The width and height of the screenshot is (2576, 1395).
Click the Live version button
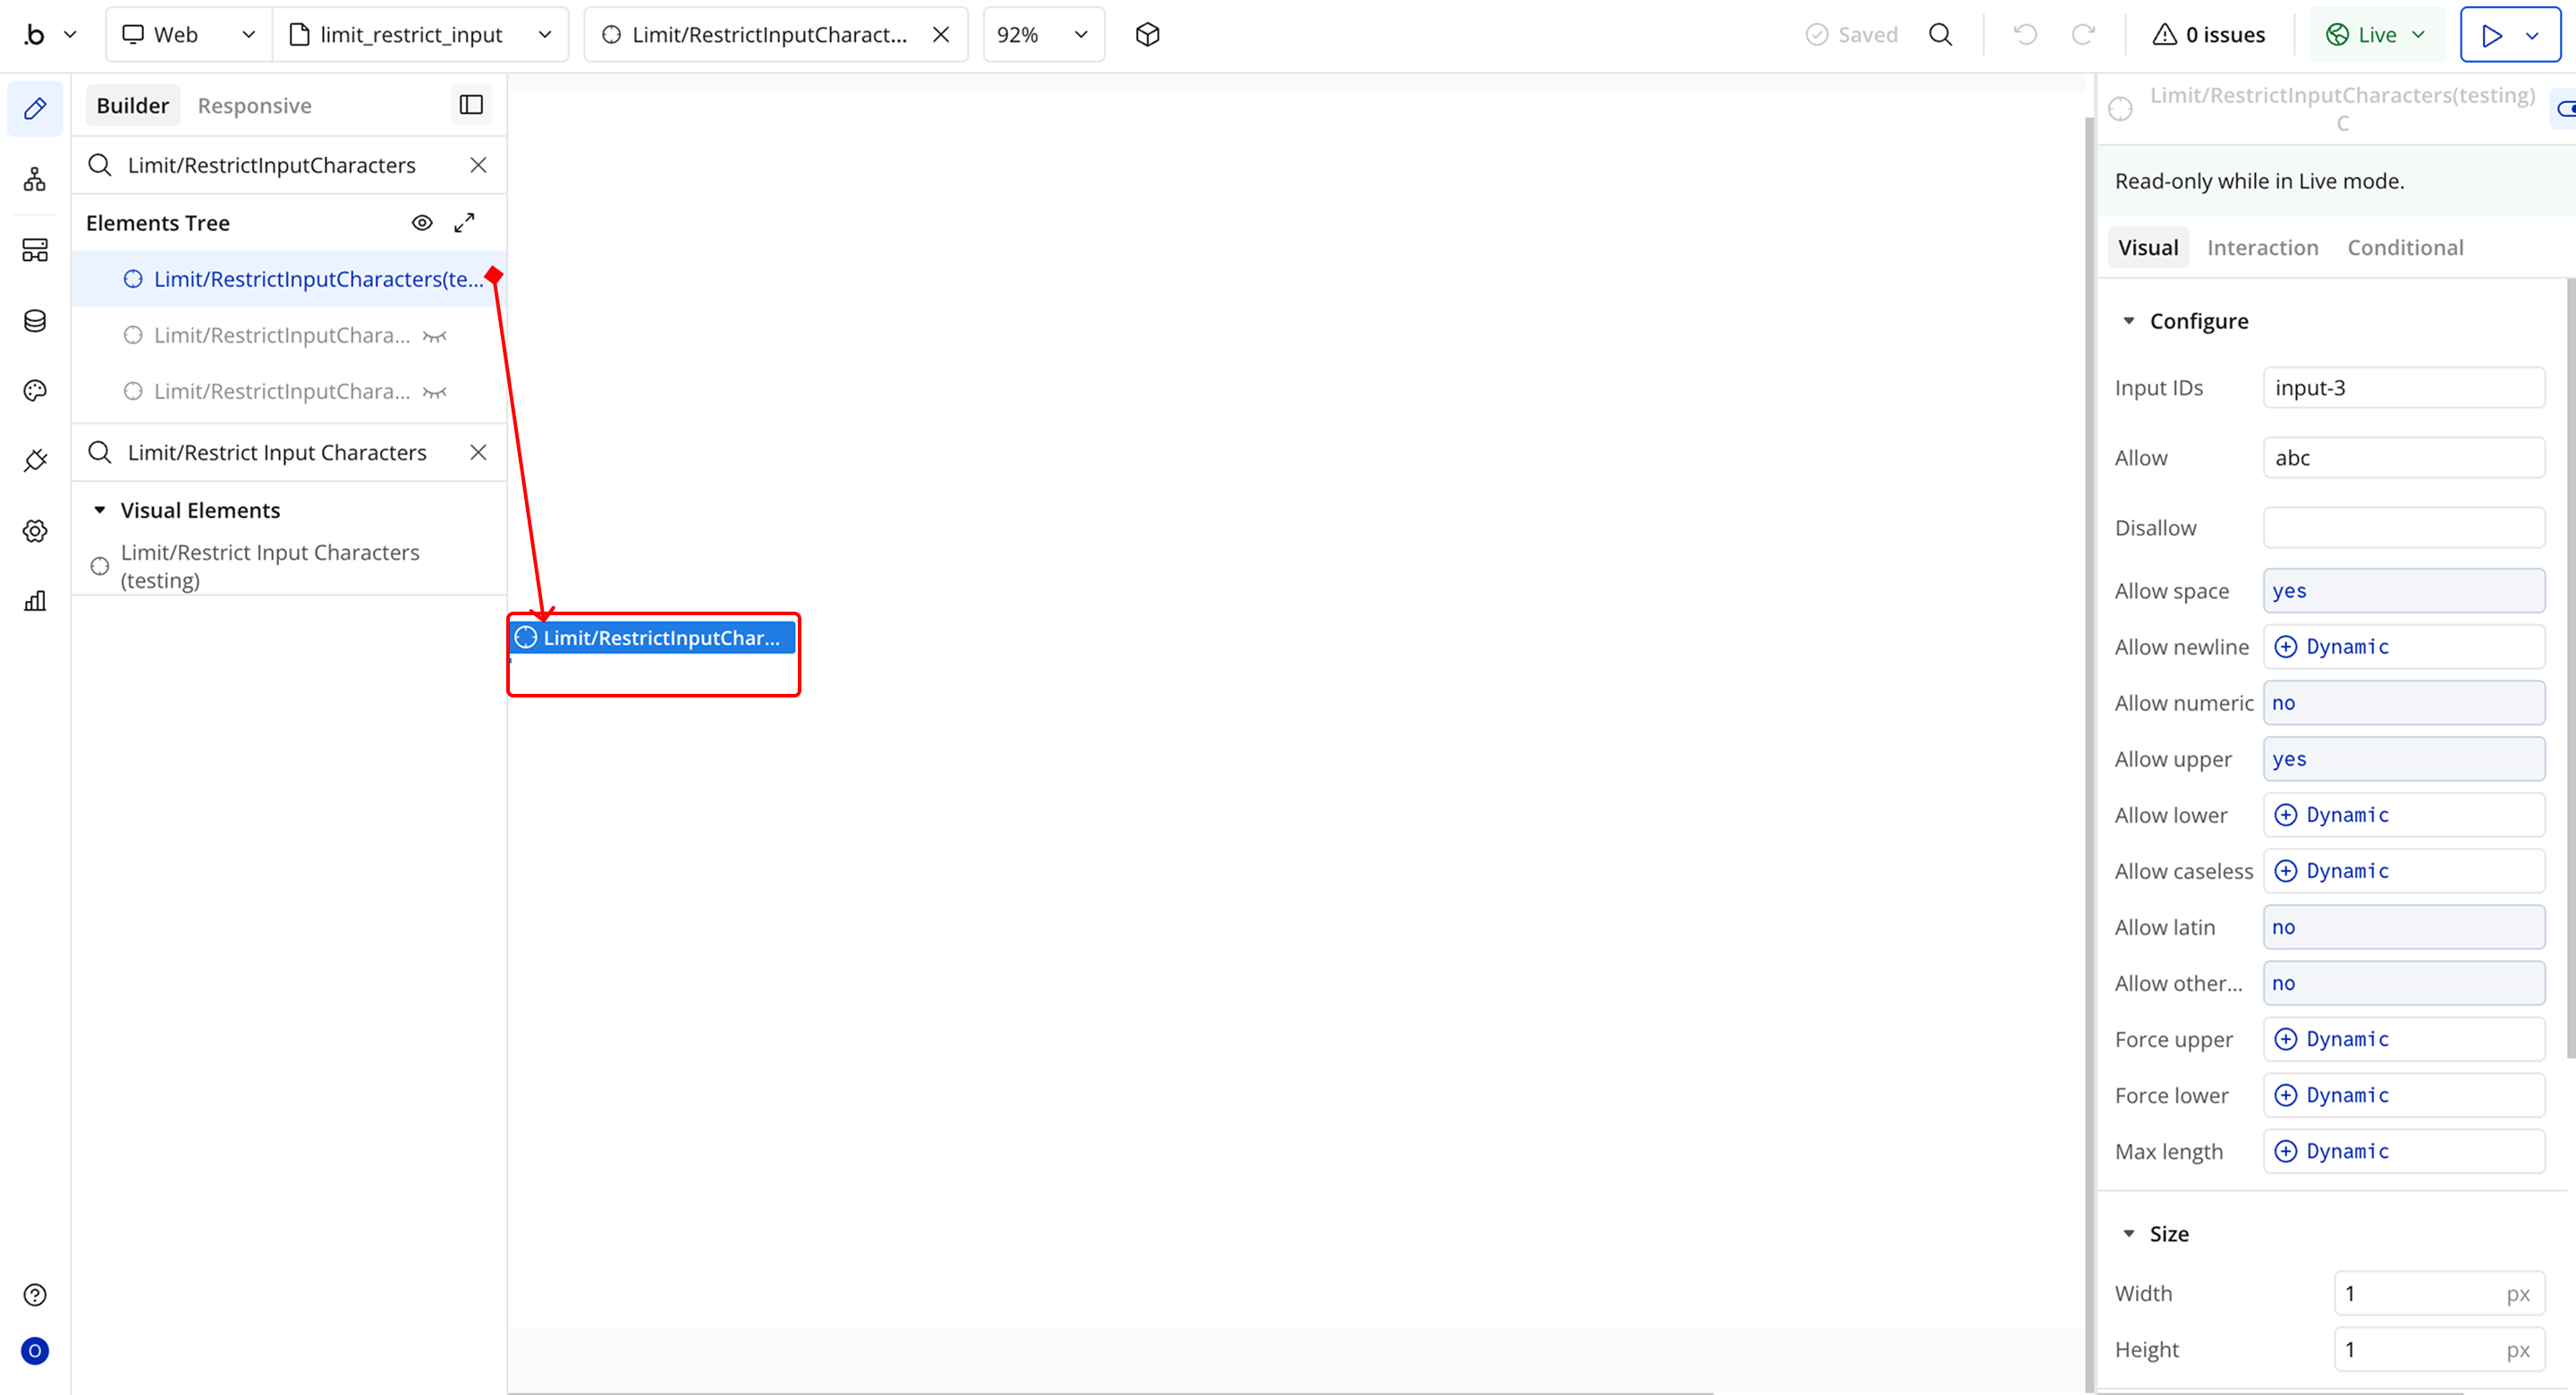[2375, 35]
